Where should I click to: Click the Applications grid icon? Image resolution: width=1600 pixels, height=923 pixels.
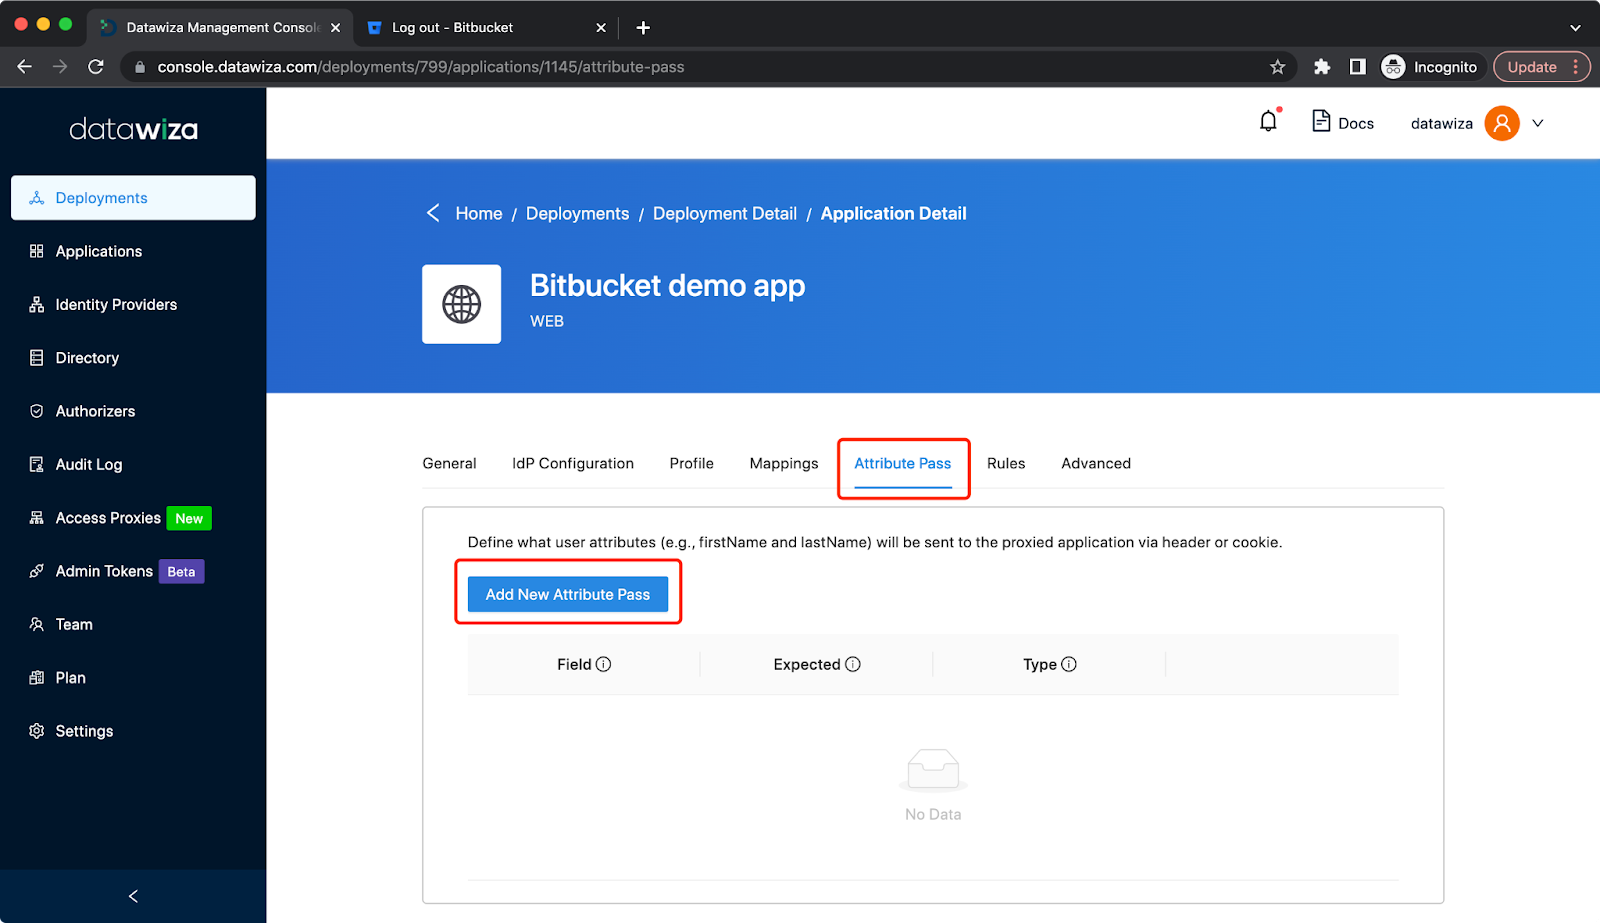pos(37,251)
